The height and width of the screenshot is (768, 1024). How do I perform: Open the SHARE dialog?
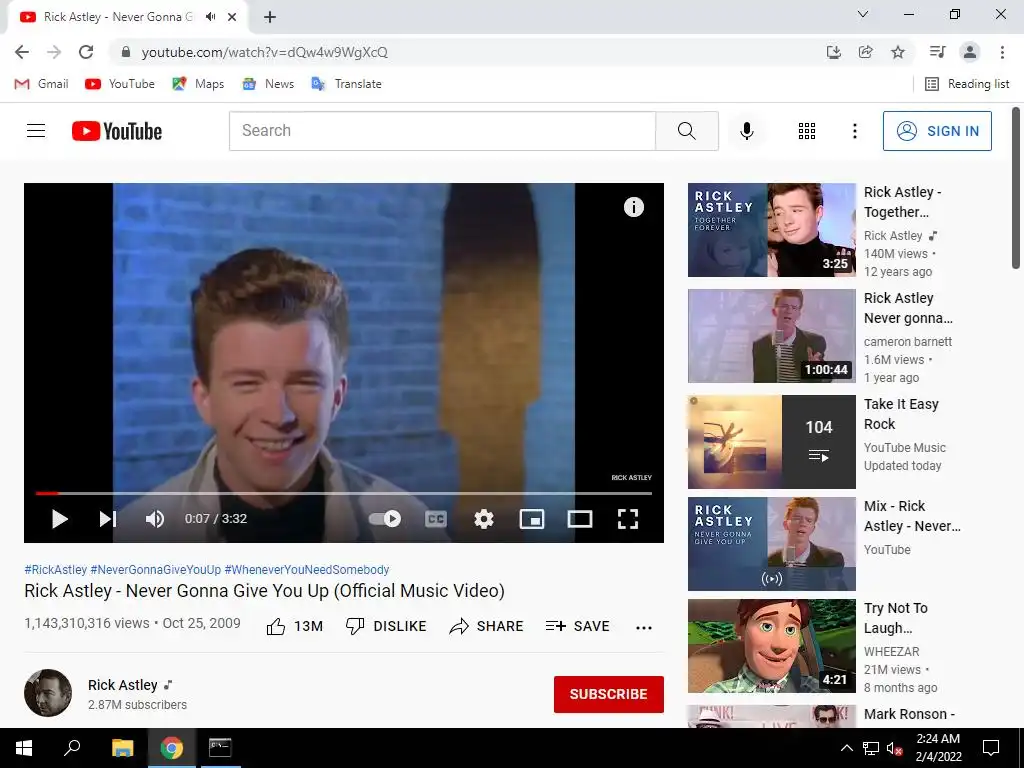click(x=487, y=626)
